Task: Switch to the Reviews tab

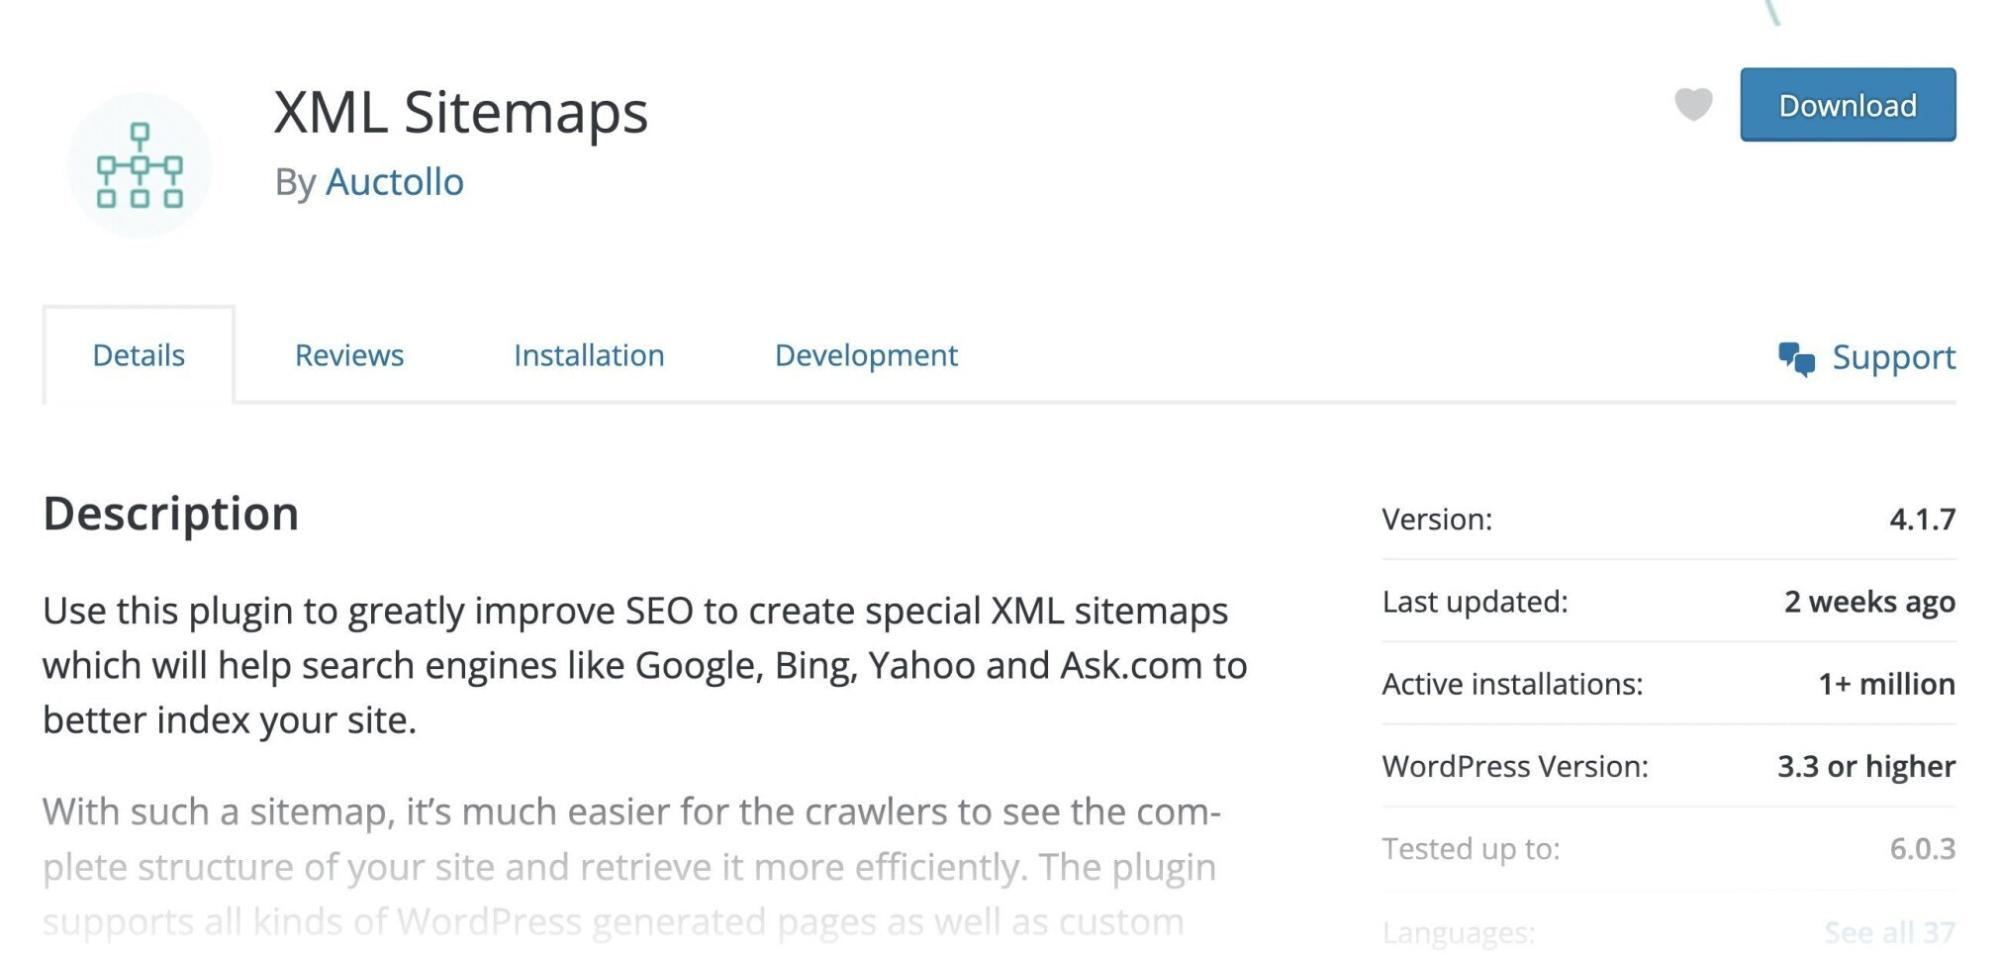Action: tap(349, 355)
